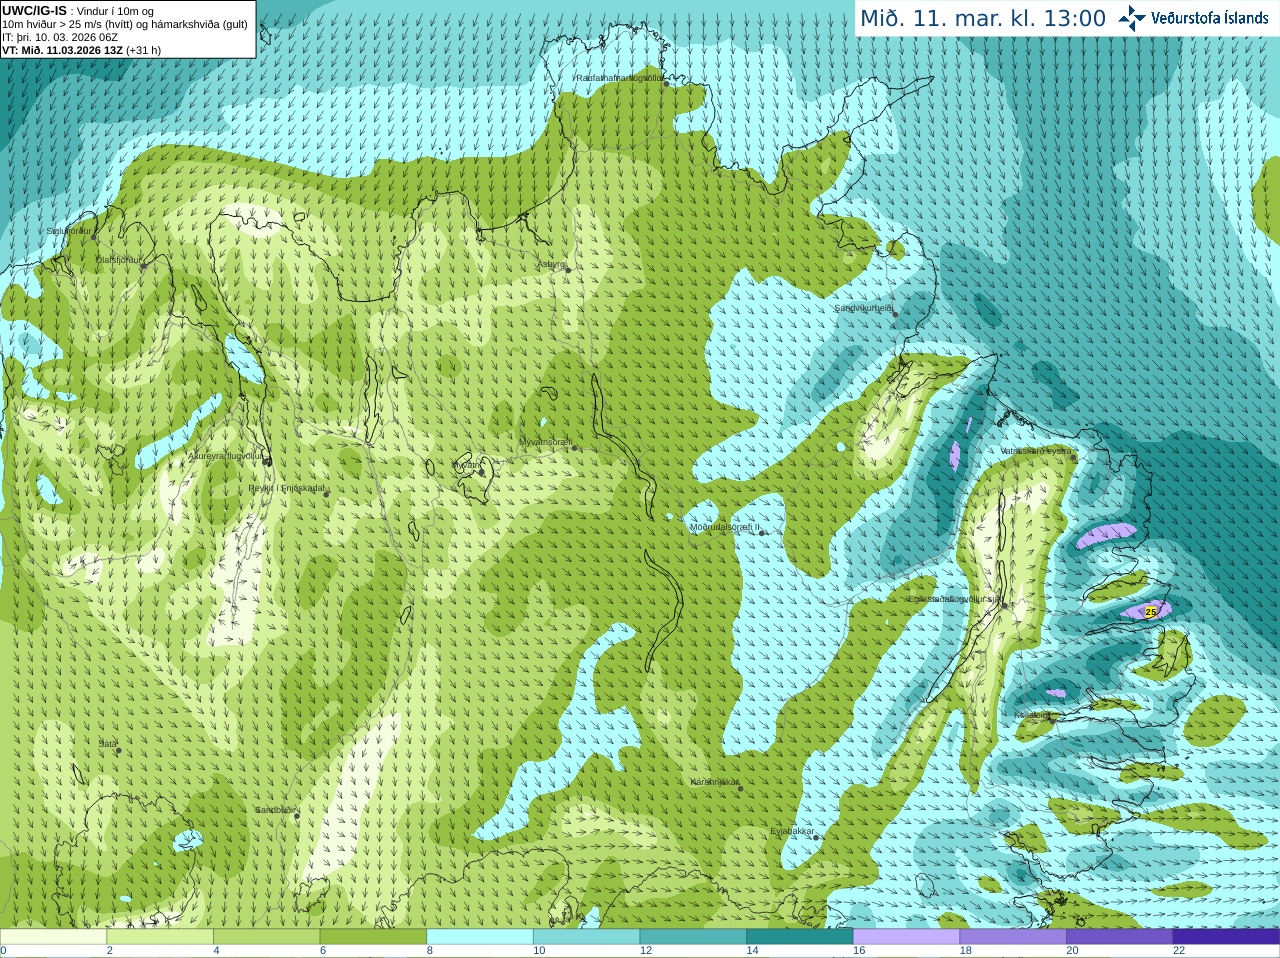Image resolution: width=1280 pixels, height=958 pixels.
Task: Click the date heading Mið. 11. mar. kl. 13:00
Action: tap(983, 18)
